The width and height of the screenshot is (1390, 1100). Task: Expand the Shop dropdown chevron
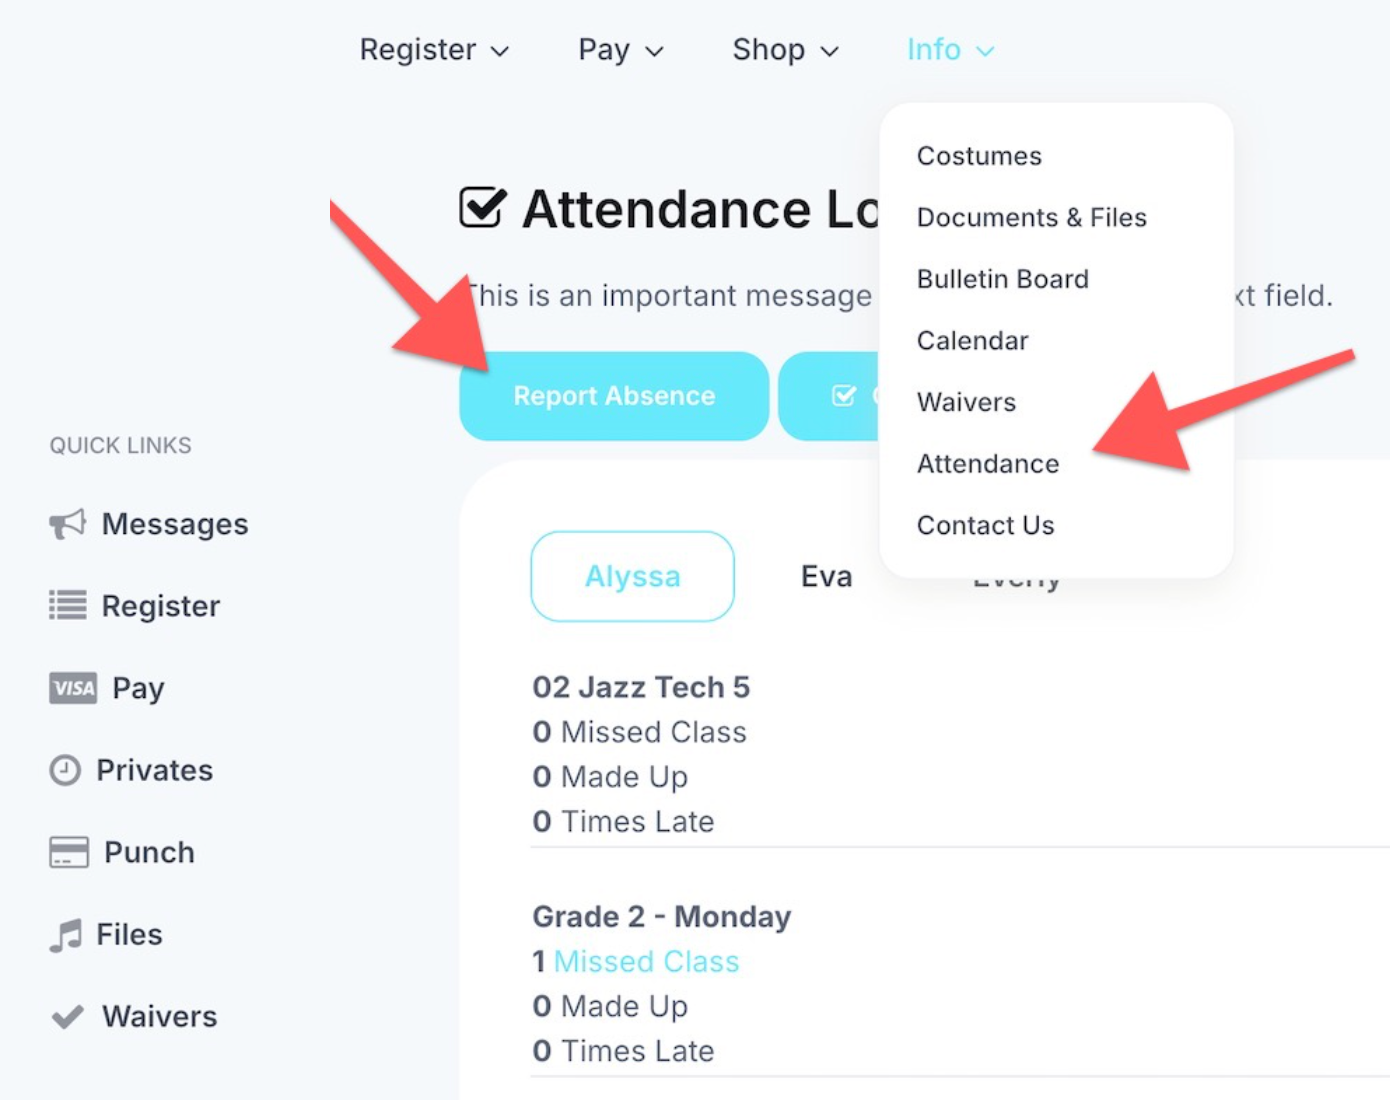click(830, 51)
